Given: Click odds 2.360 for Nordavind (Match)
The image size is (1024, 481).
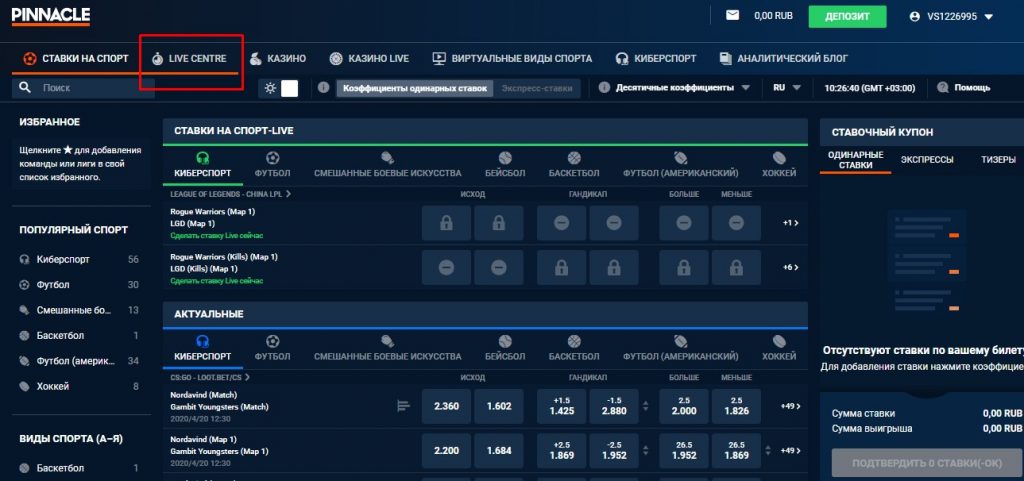Looking at the screenshot, I should pos(446,406).
